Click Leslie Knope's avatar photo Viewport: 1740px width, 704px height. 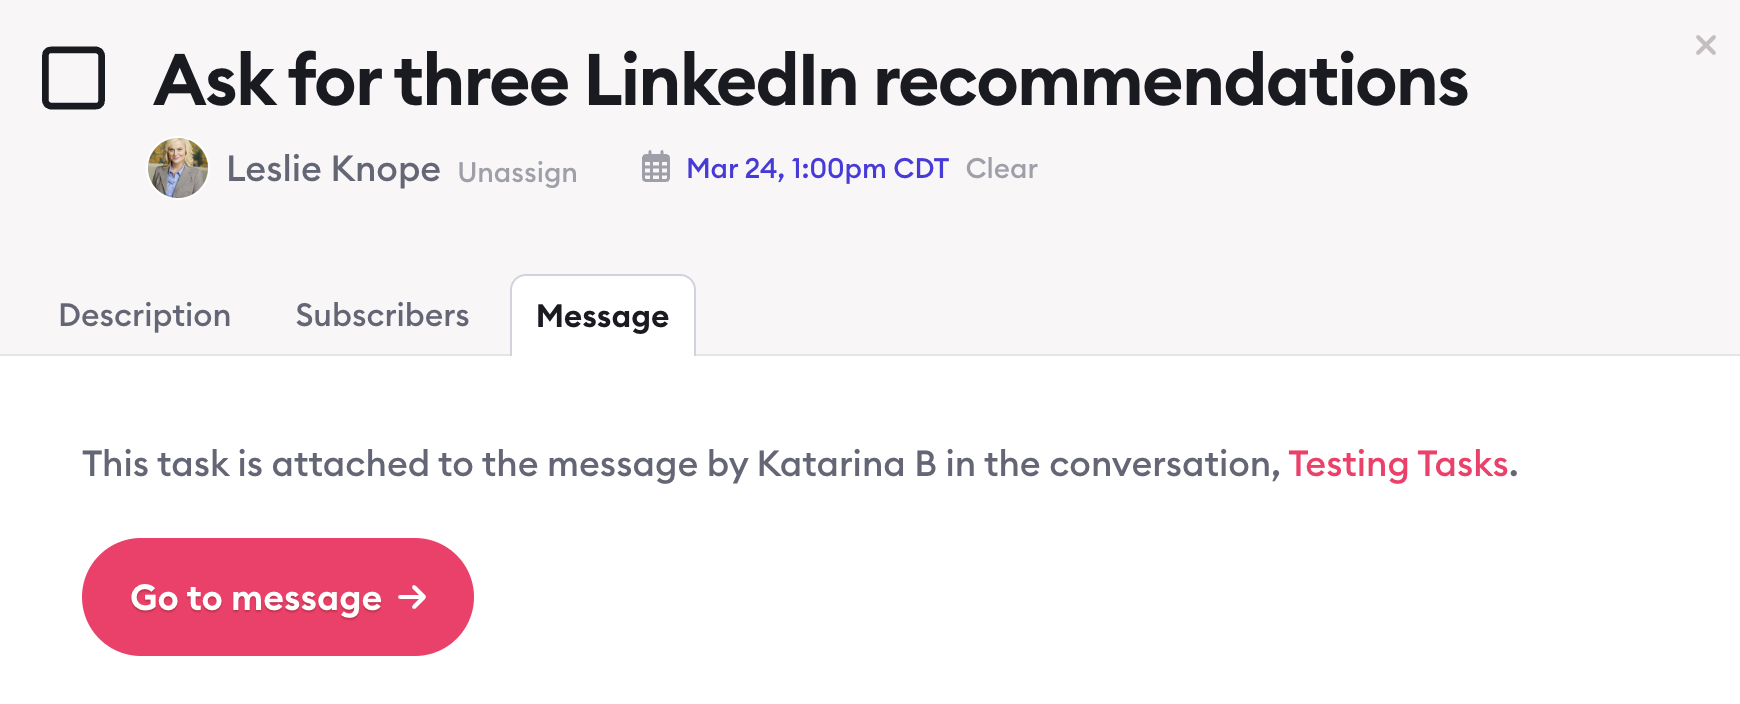click(178, 168)
